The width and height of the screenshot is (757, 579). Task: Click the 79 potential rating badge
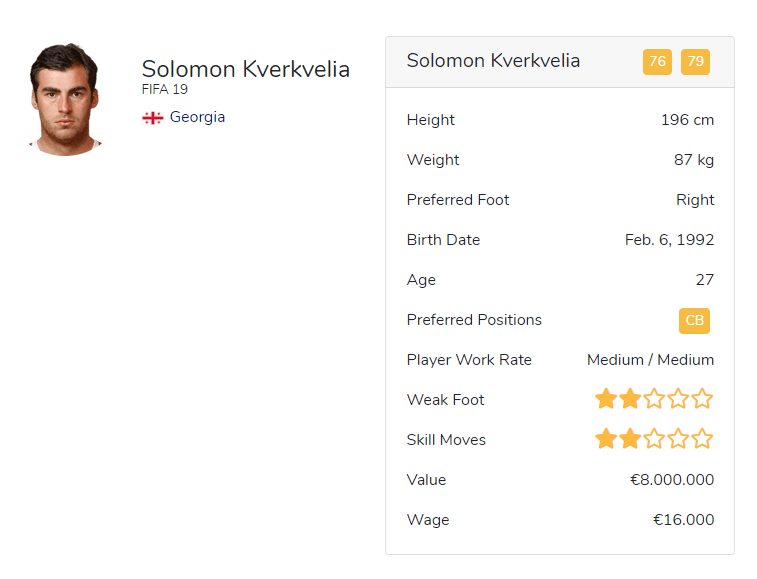coord(695,62)
